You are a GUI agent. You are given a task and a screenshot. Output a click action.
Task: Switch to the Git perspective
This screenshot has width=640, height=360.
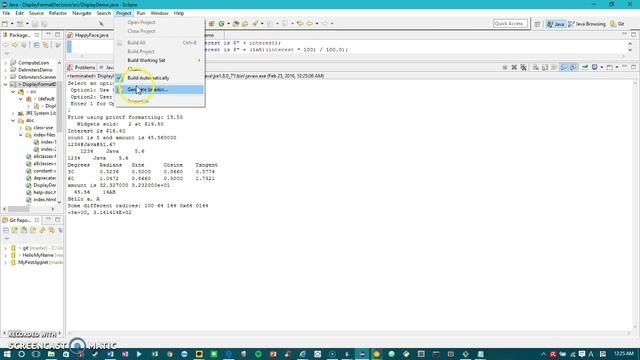point(617,24)
